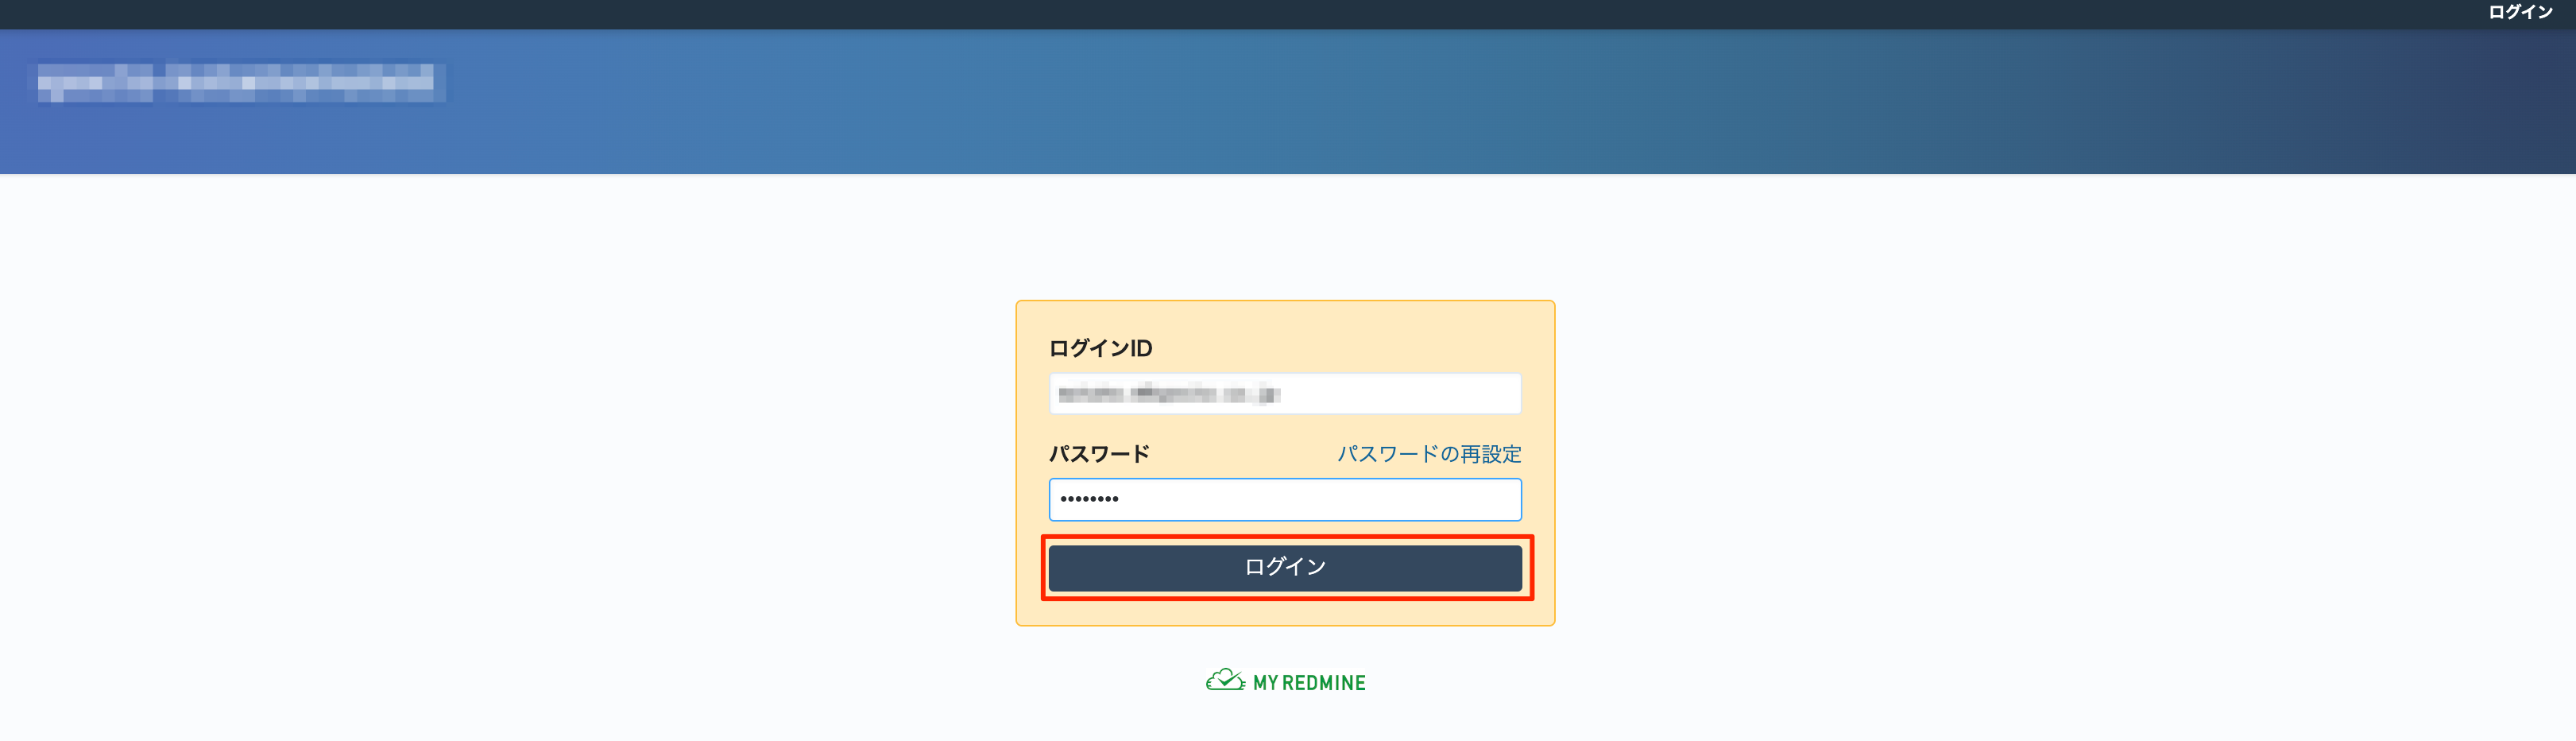2576x741 pixels.
Task: Click the dark top navigation bar
Action: point(1200,14)
